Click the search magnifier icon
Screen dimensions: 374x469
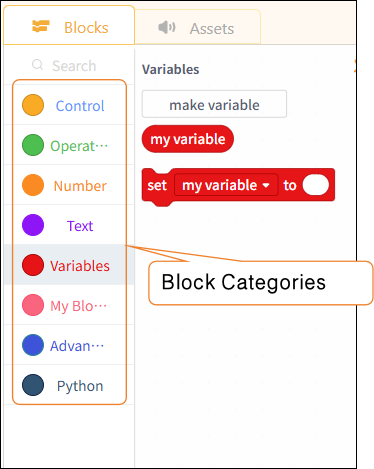coord(37,65)
